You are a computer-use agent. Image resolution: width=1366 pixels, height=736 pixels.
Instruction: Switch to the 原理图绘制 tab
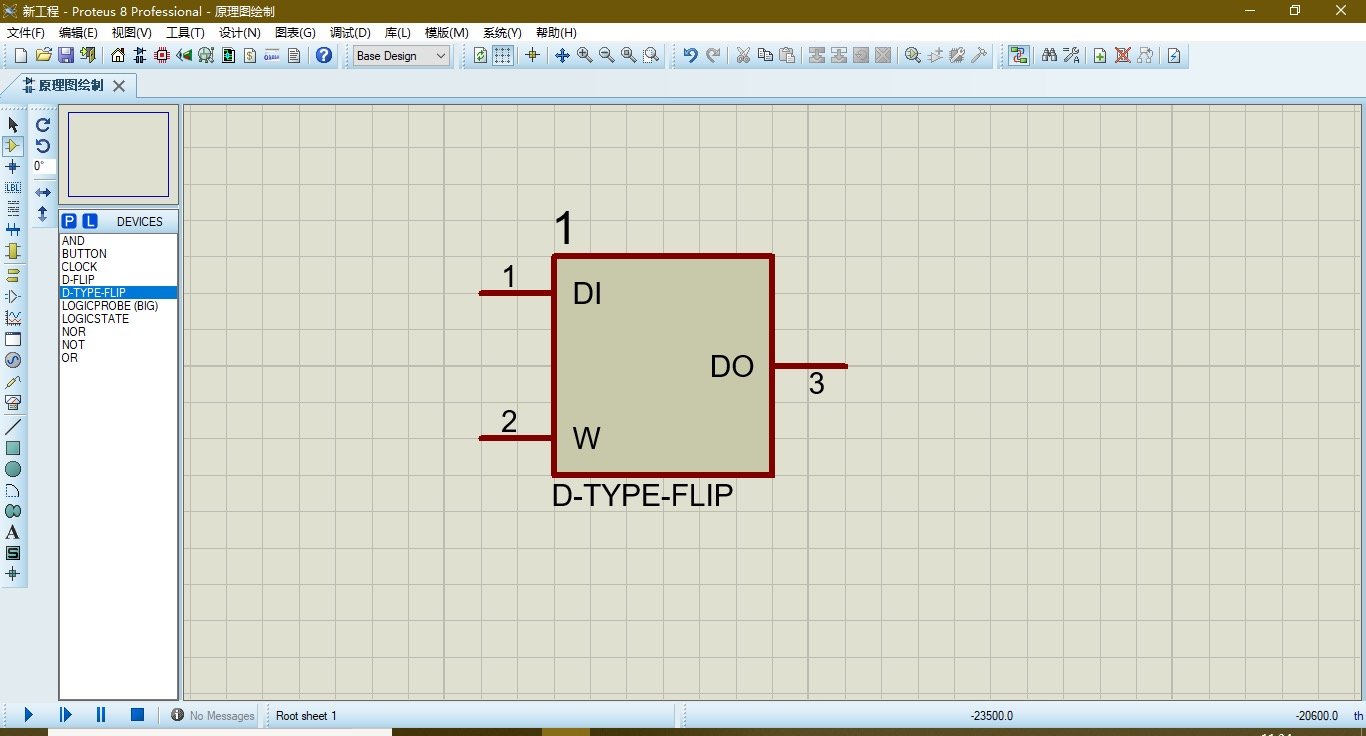click(70, 85)
